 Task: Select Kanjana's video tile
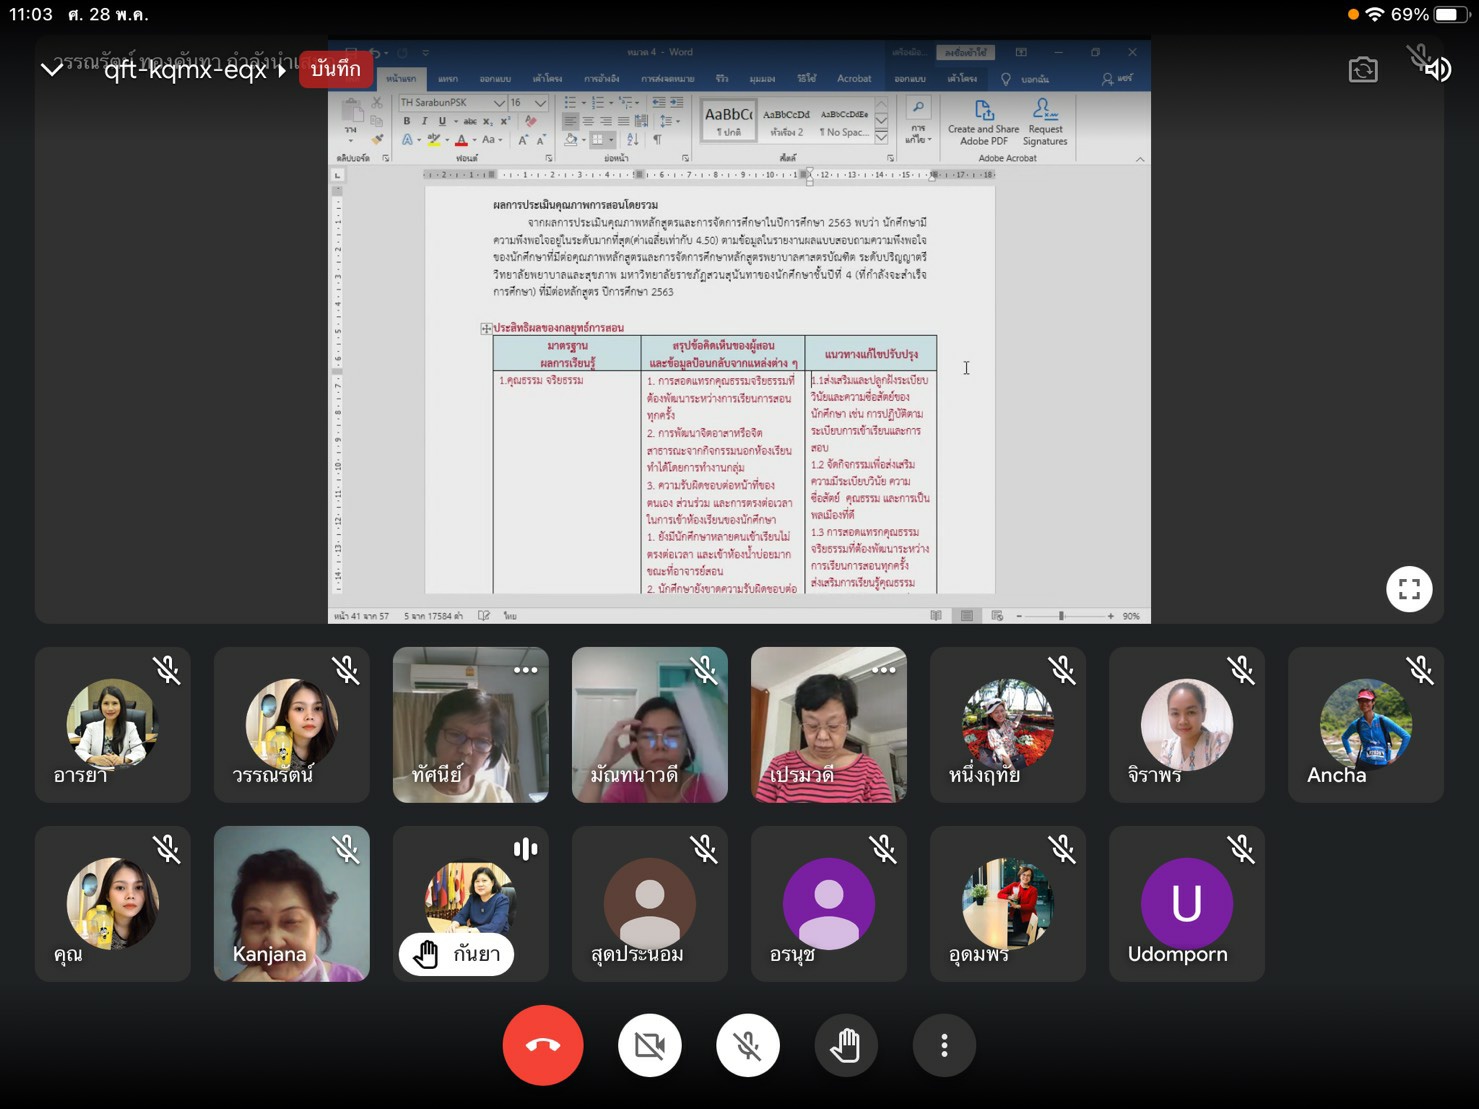[291, 903]
